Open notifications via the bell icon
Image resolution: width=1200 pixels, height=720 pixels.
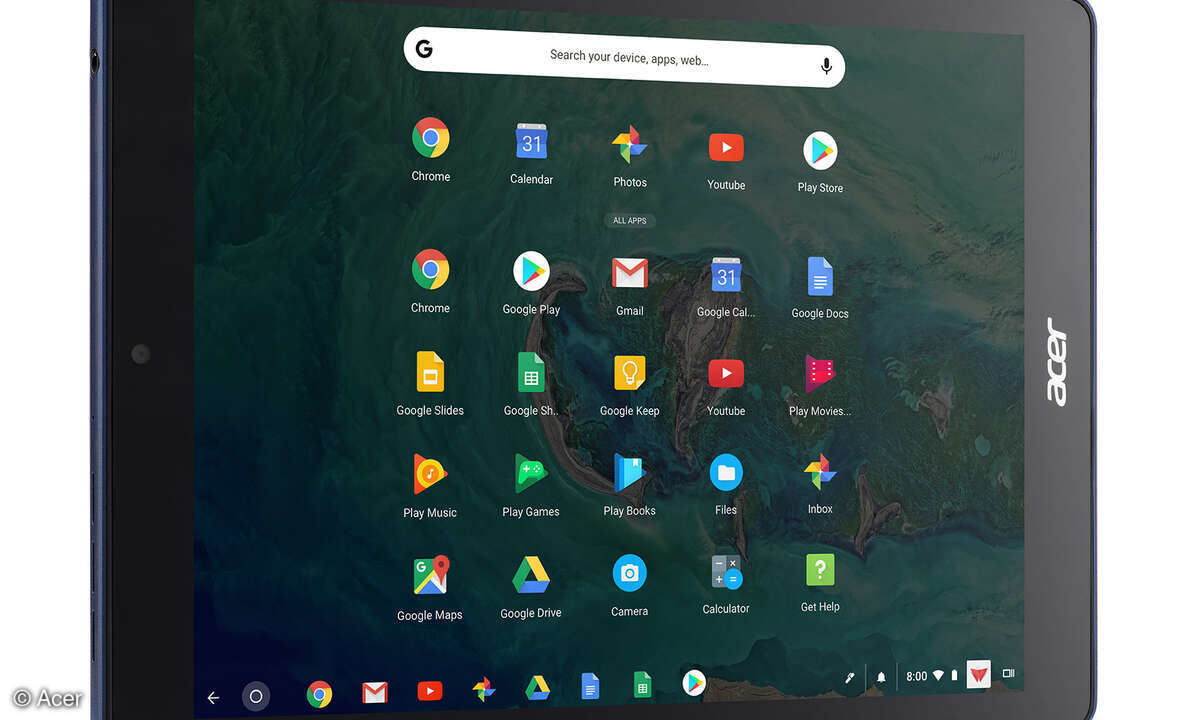point(881,677)
